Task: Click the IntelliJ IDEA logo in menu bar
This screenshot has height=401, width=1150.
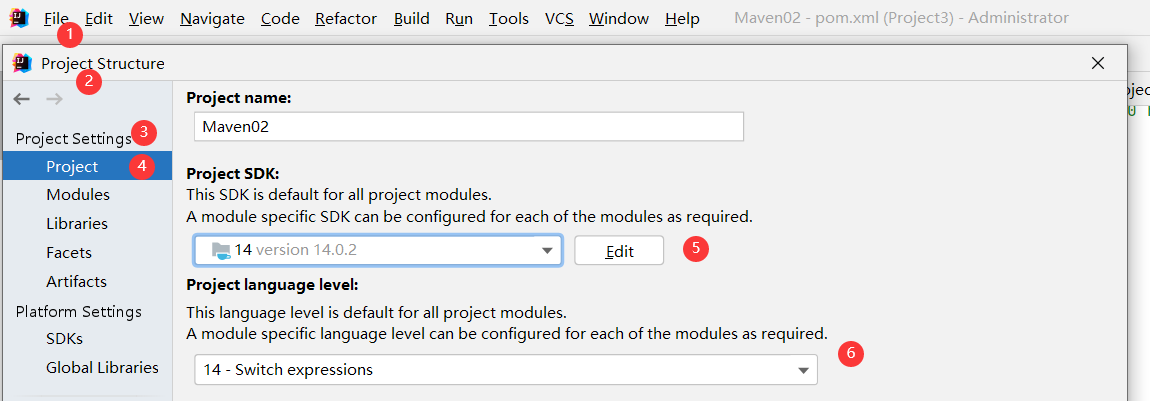Action: click(17, 18)
